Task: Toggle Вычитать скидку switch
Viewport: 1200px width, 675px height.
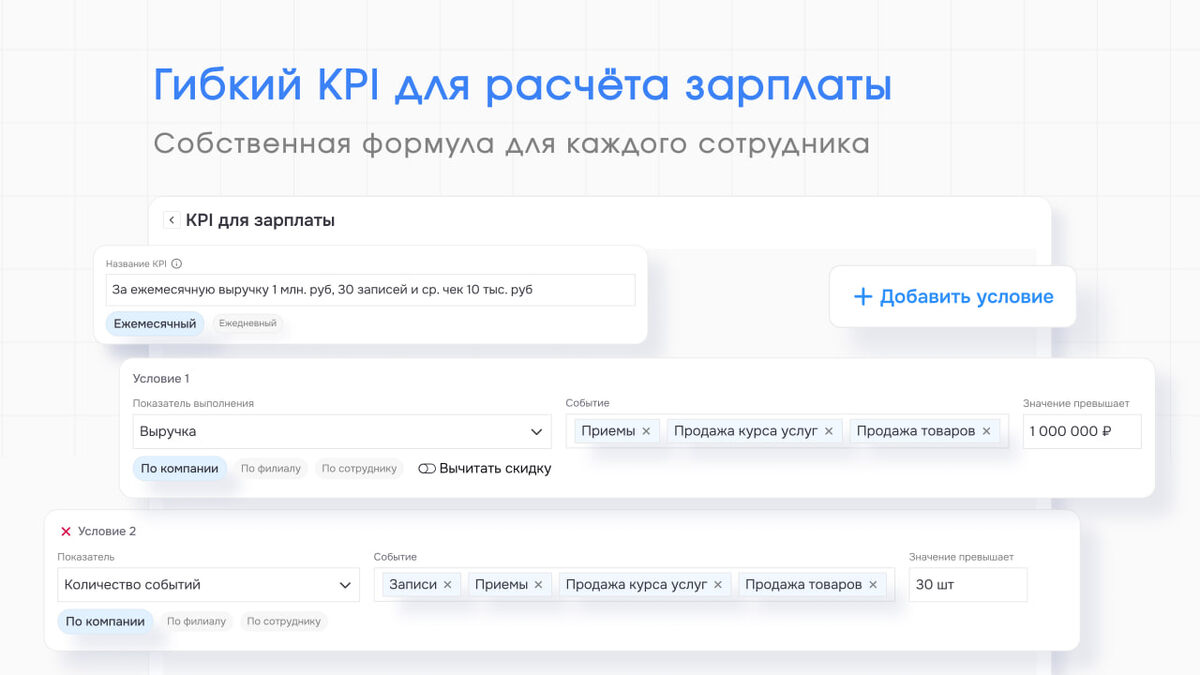Action: (427, 468)
